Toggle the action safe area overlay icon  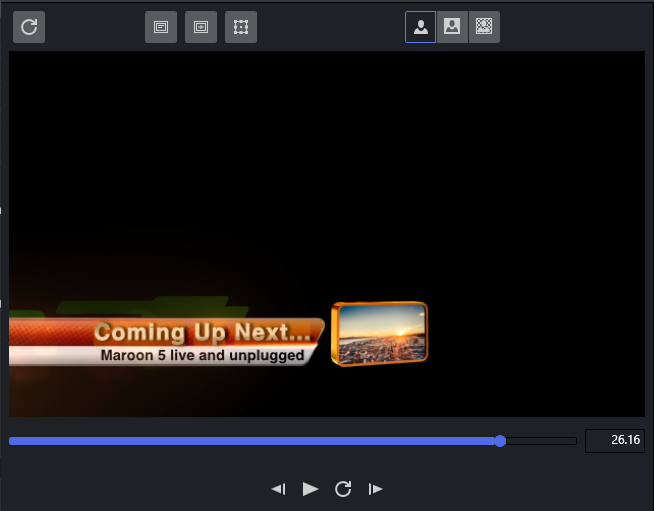point(201,27)
